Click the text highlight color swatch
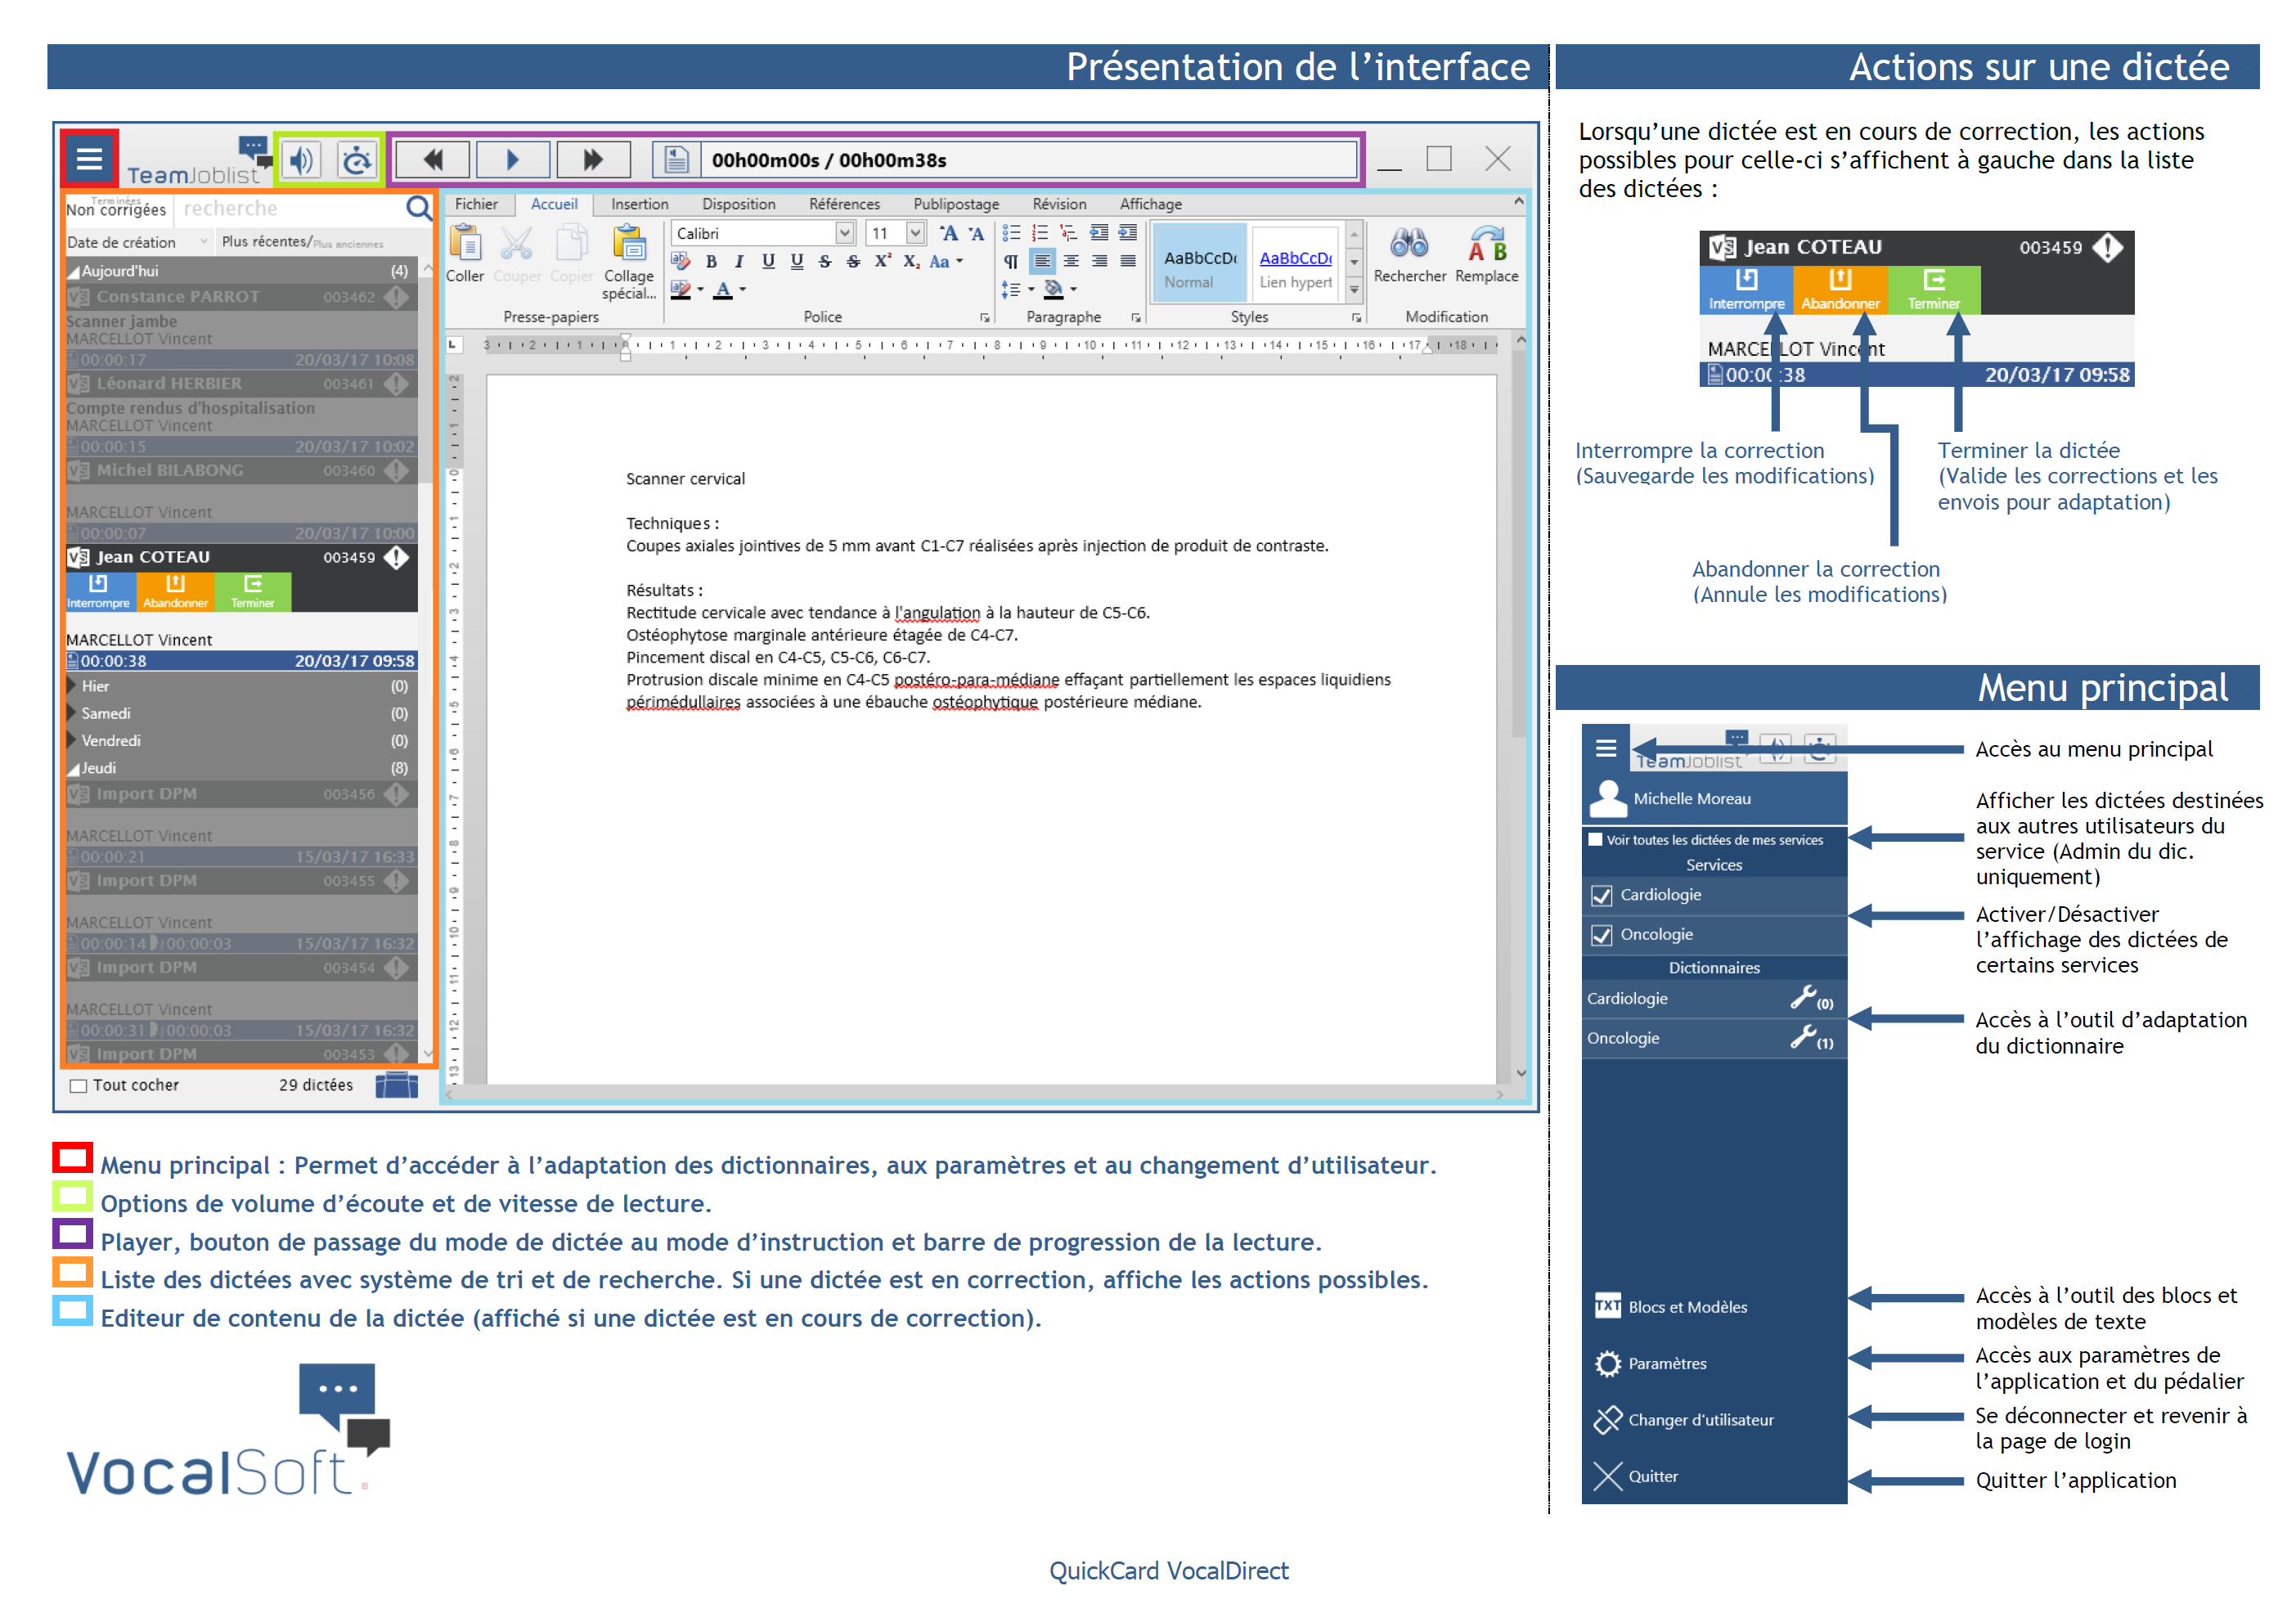Viewport: 2296px width, 1622px height. pos(681,290)
